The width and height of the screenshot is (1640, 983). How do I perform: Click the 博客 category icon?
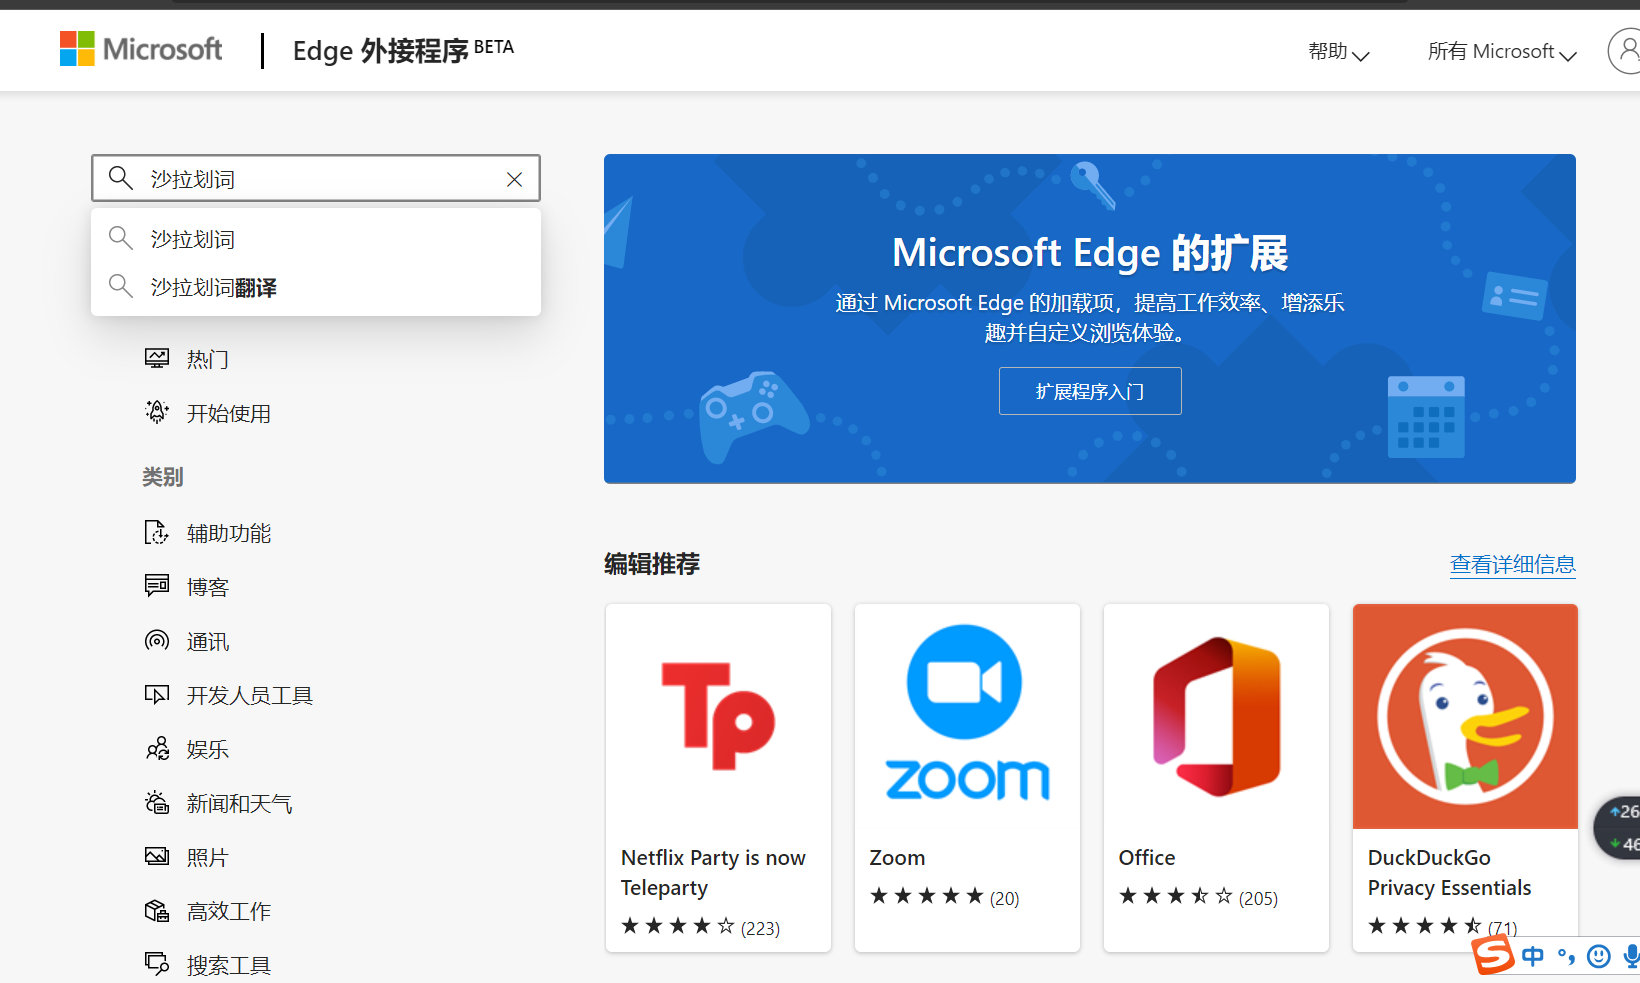tap(157, 586)
